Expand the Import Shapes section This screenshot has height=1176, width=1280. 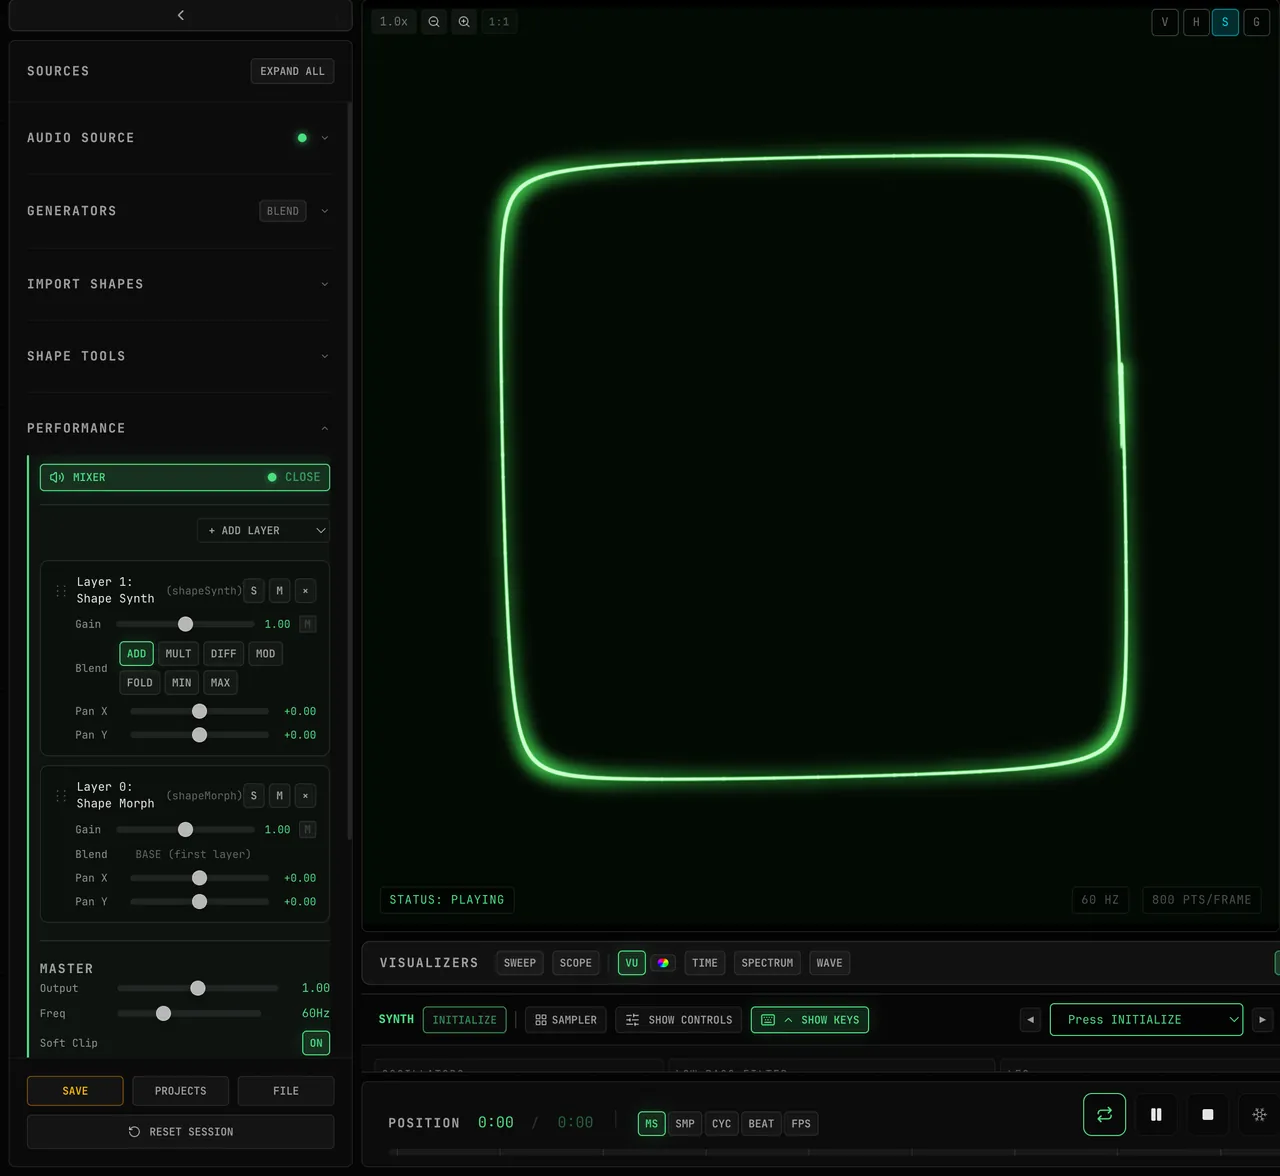pos(180,284)
